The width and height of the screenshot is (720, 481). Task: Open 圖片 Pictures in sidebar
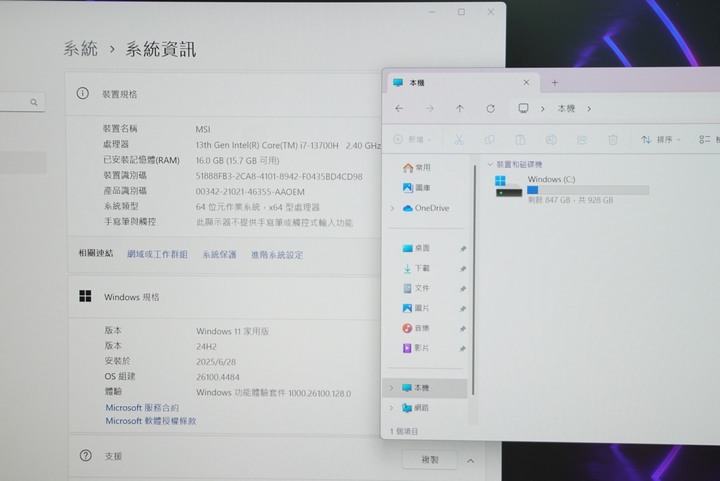416,308
